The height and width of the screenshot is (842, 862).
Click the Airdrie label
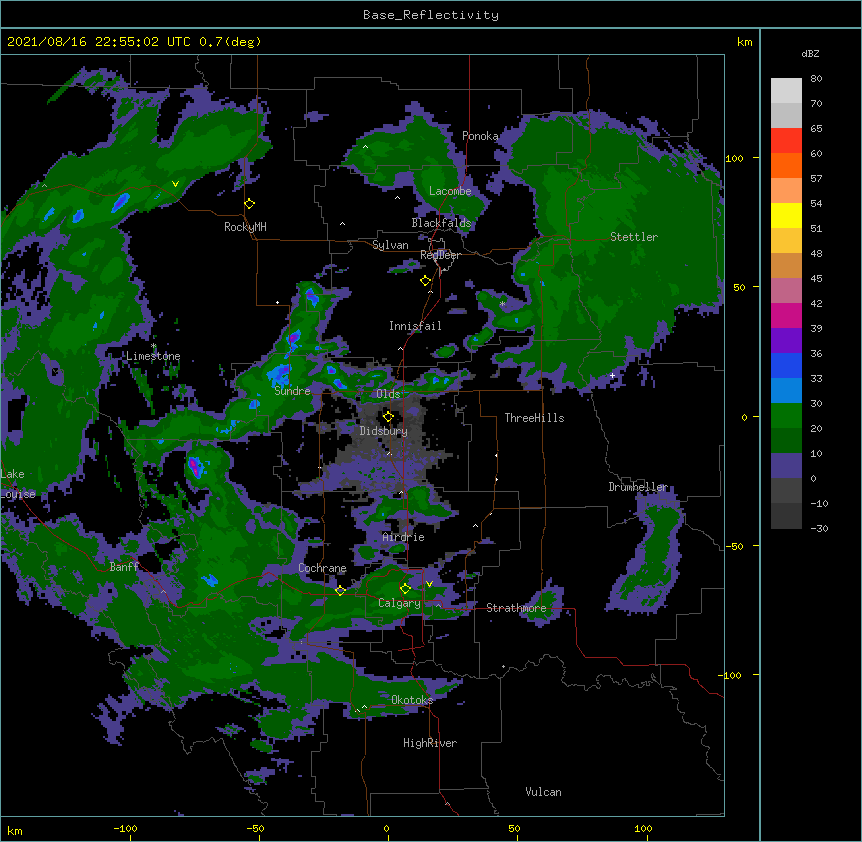point(403,537)
